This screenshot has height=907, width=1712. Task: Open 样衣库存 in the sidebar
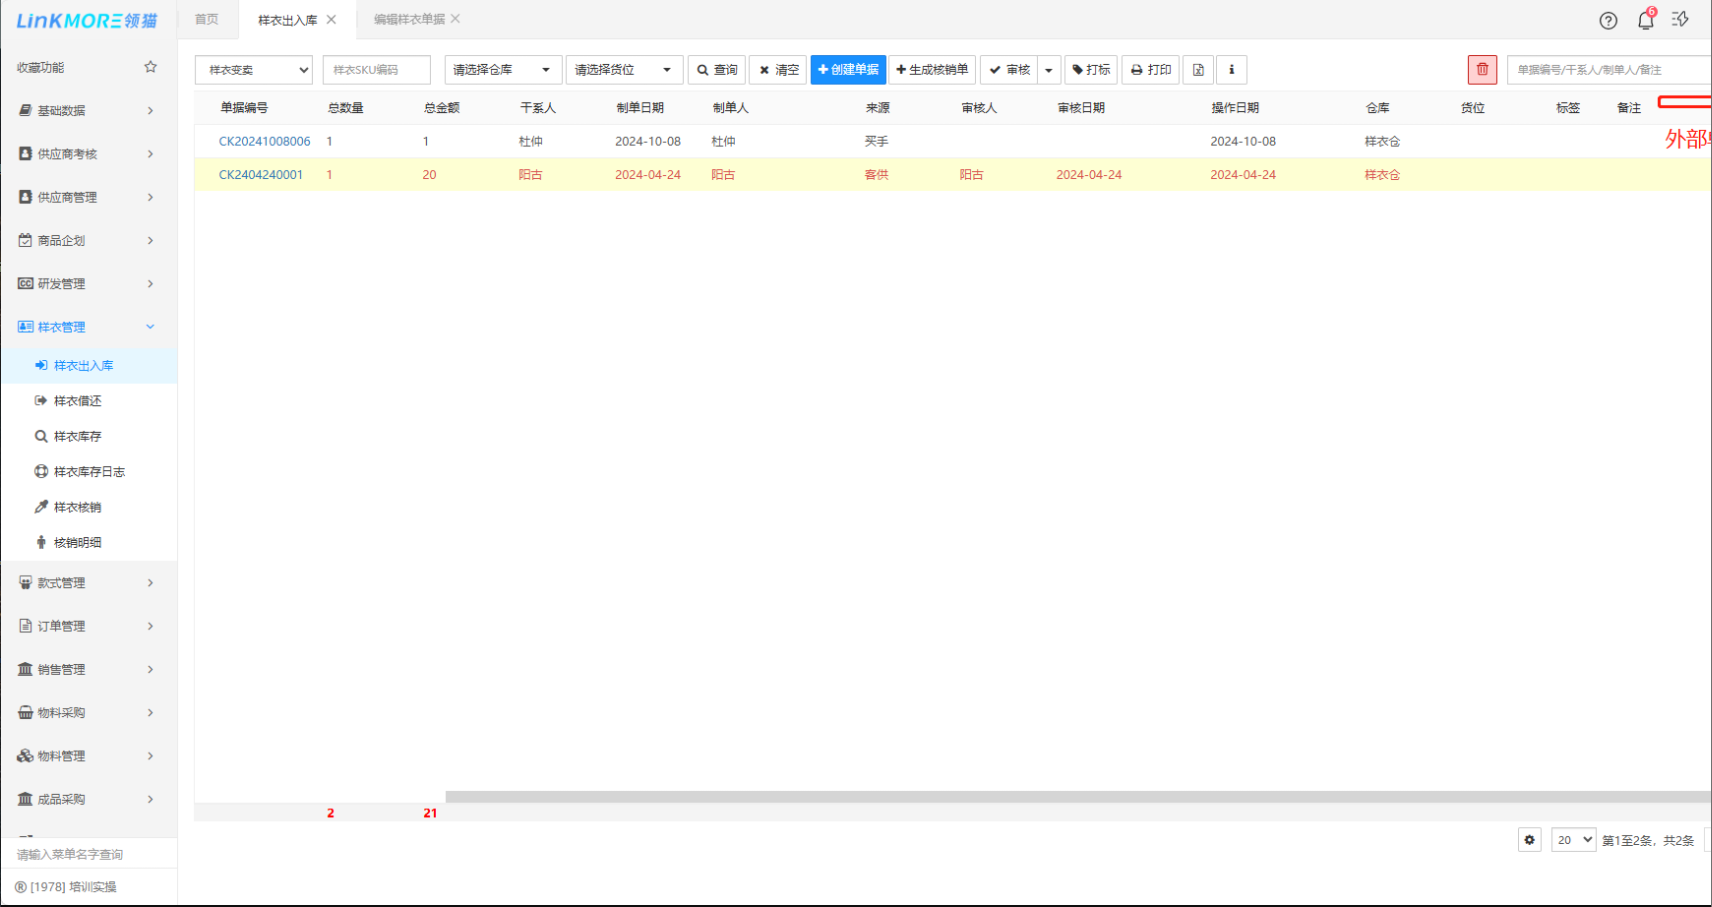77,436
